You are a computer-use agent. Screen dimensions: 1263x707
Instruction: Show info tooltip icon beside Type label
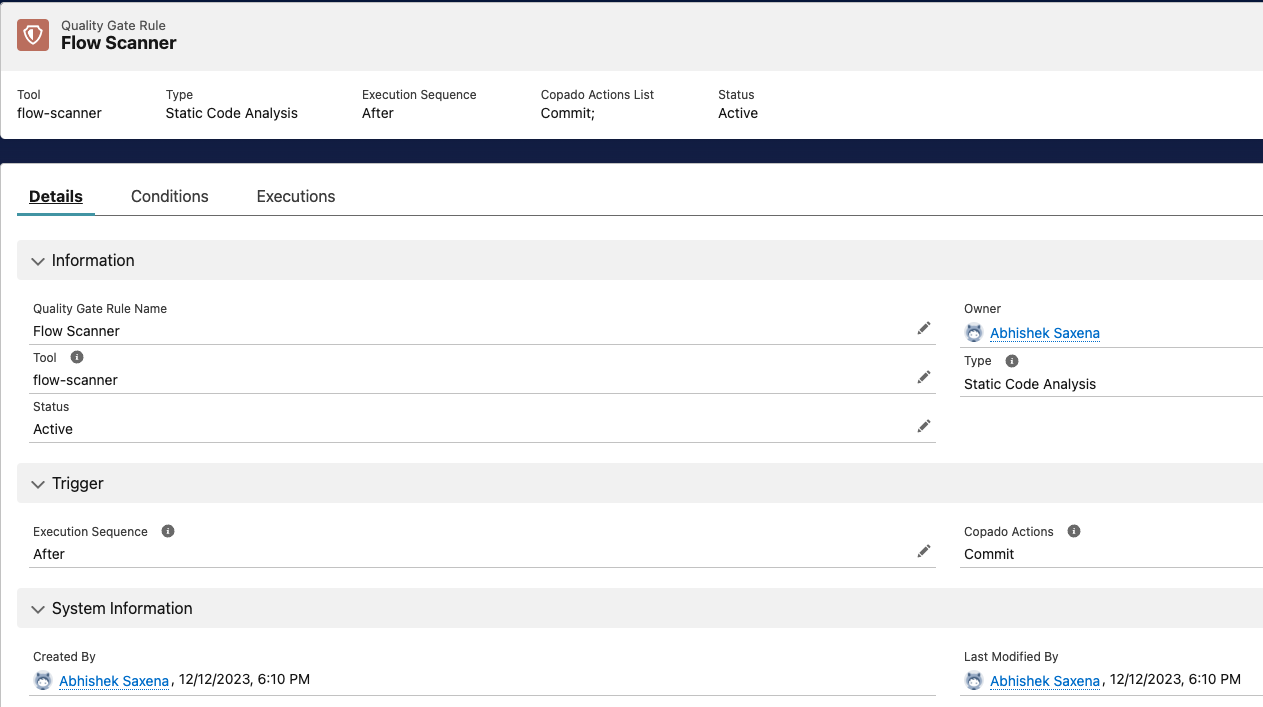coord(1011,361)
